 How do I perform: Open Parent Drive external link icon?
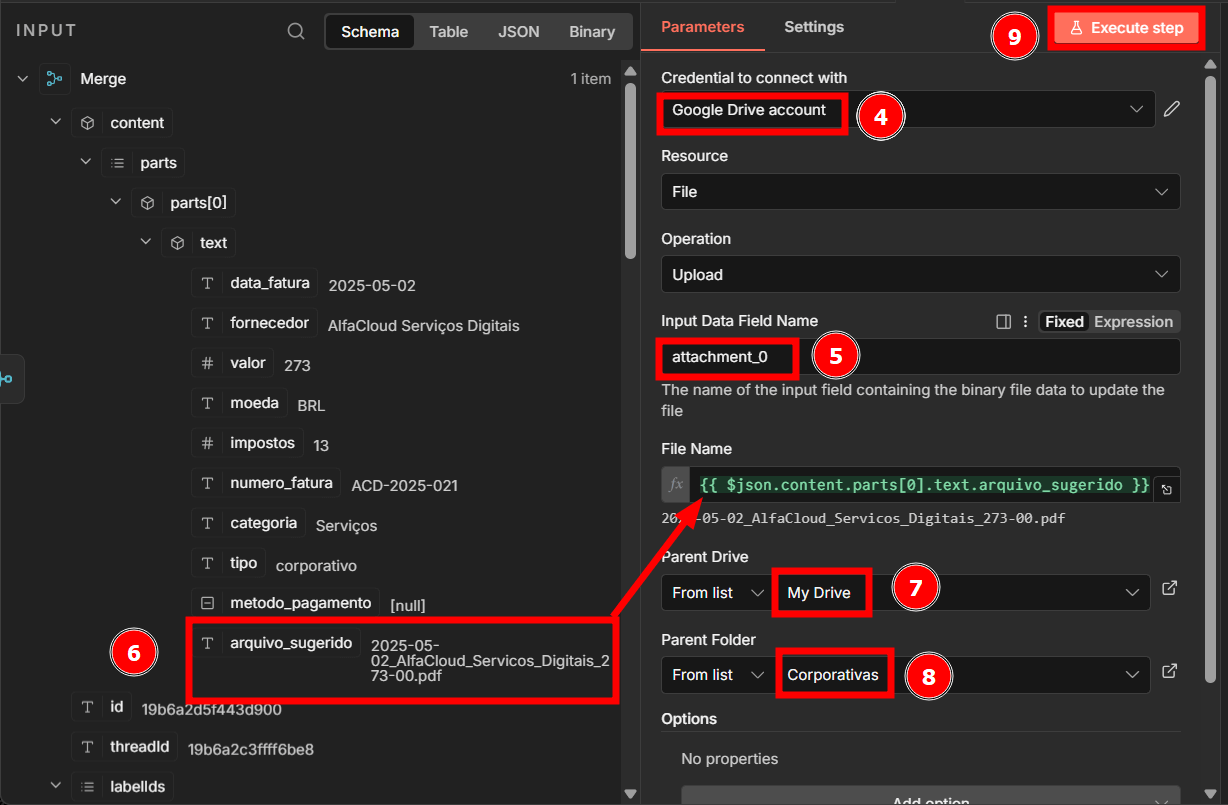[1169, 589]
